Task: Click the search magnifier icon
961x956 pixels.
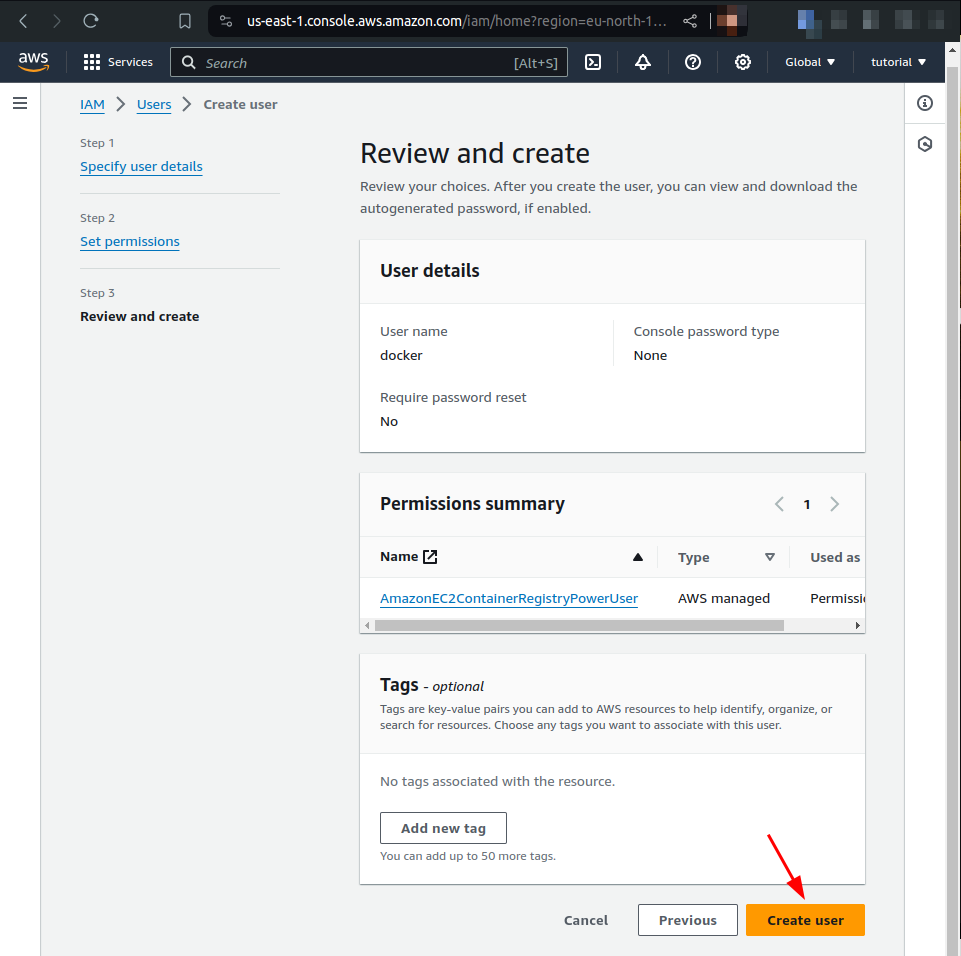Action: [x=189, y=63]
